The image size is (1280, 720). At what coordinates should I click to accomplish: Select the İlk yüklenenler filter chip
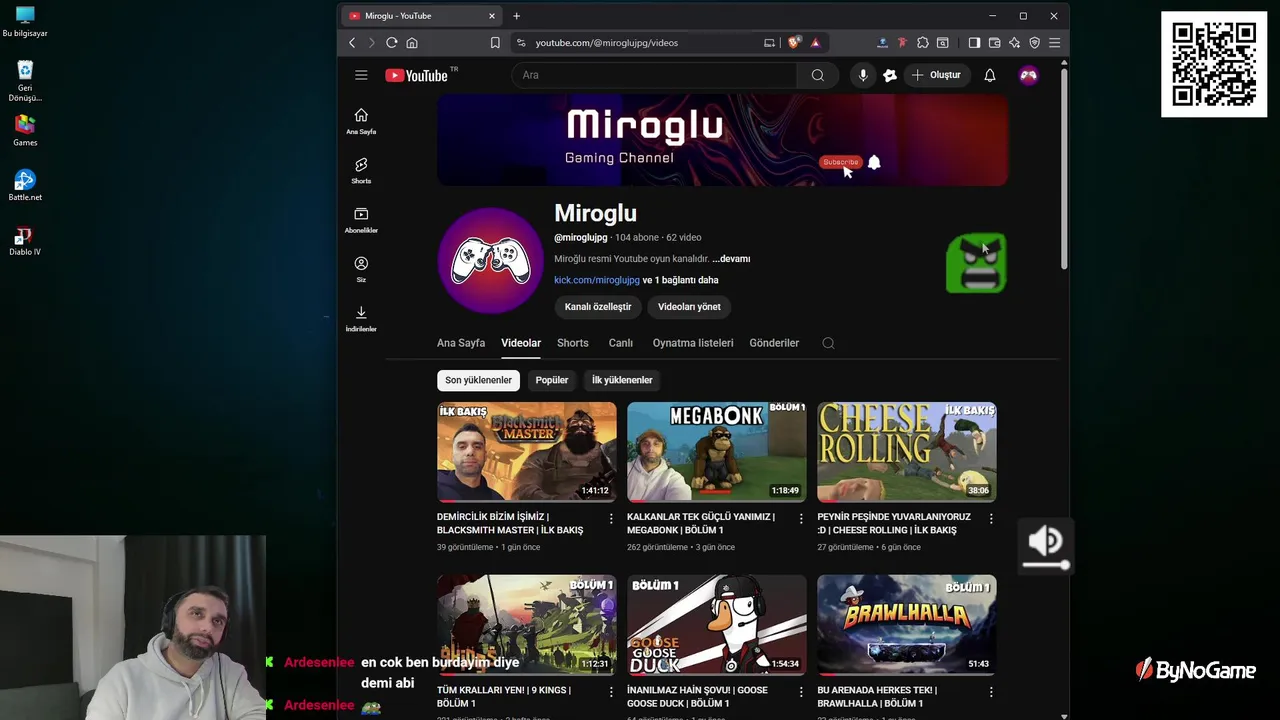622,380
